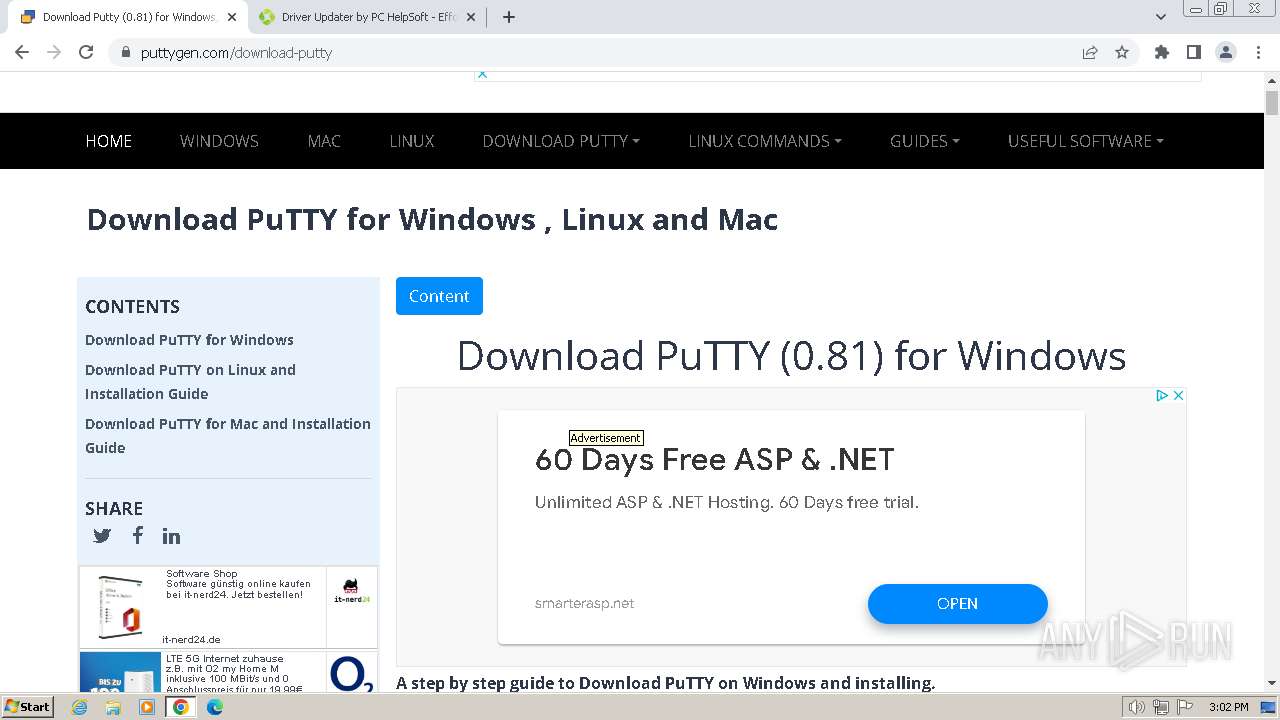The image size is (1280, 720).
Task: Share on Facebook icon
Action: 138,536
